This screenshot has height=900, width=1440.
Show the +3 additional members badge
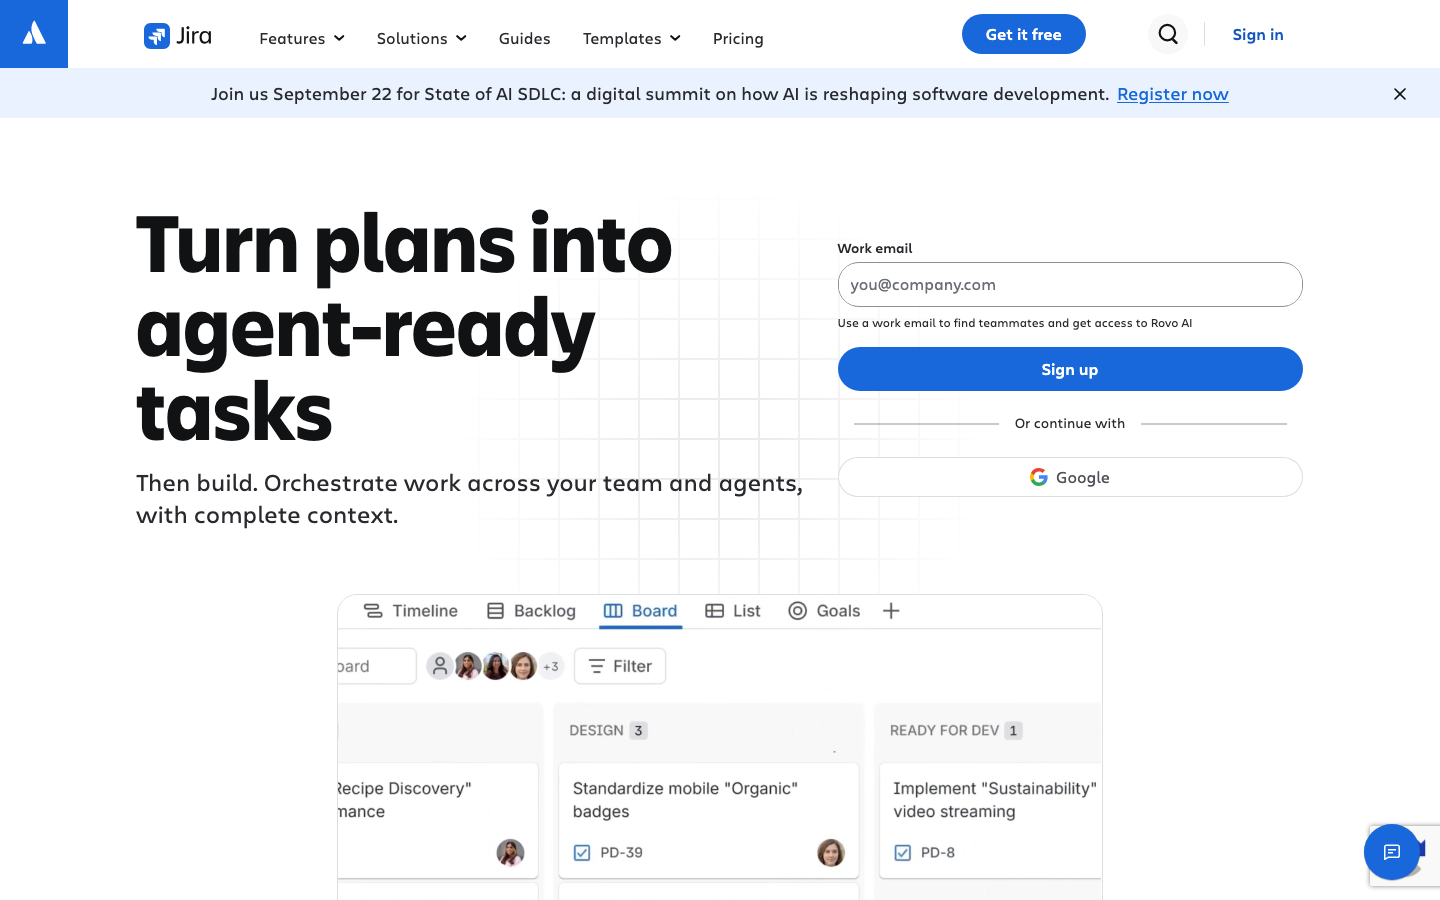(x=551, y=666)
